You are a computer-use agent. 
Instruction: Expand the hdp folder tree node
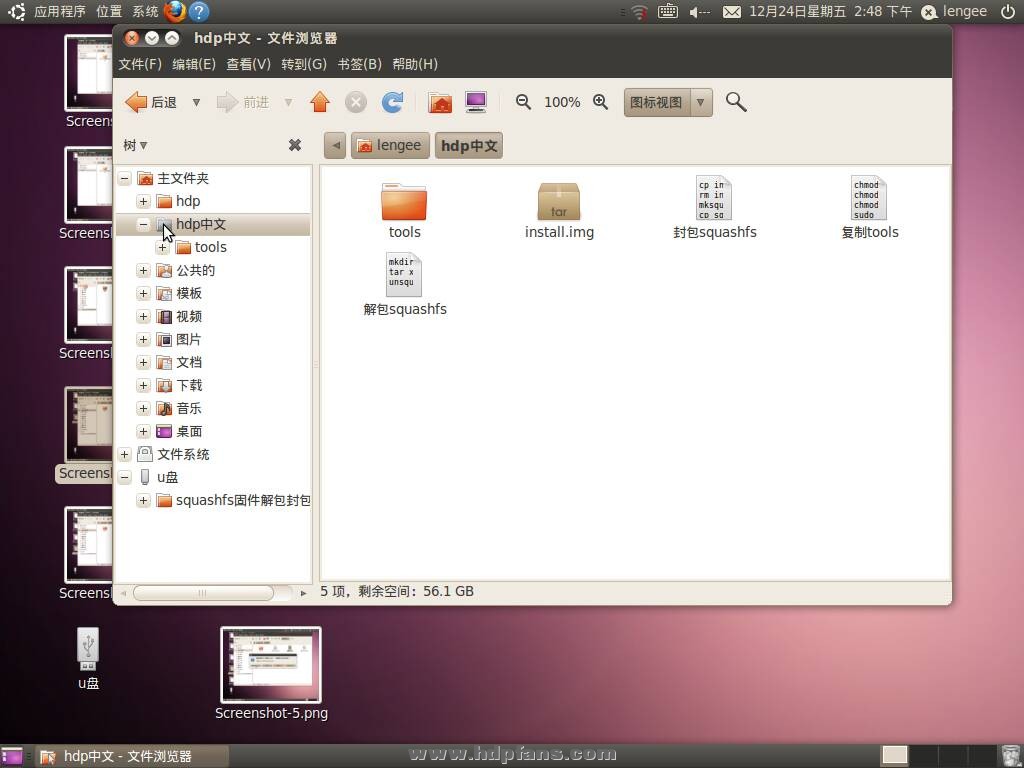[x=144, y=201]
